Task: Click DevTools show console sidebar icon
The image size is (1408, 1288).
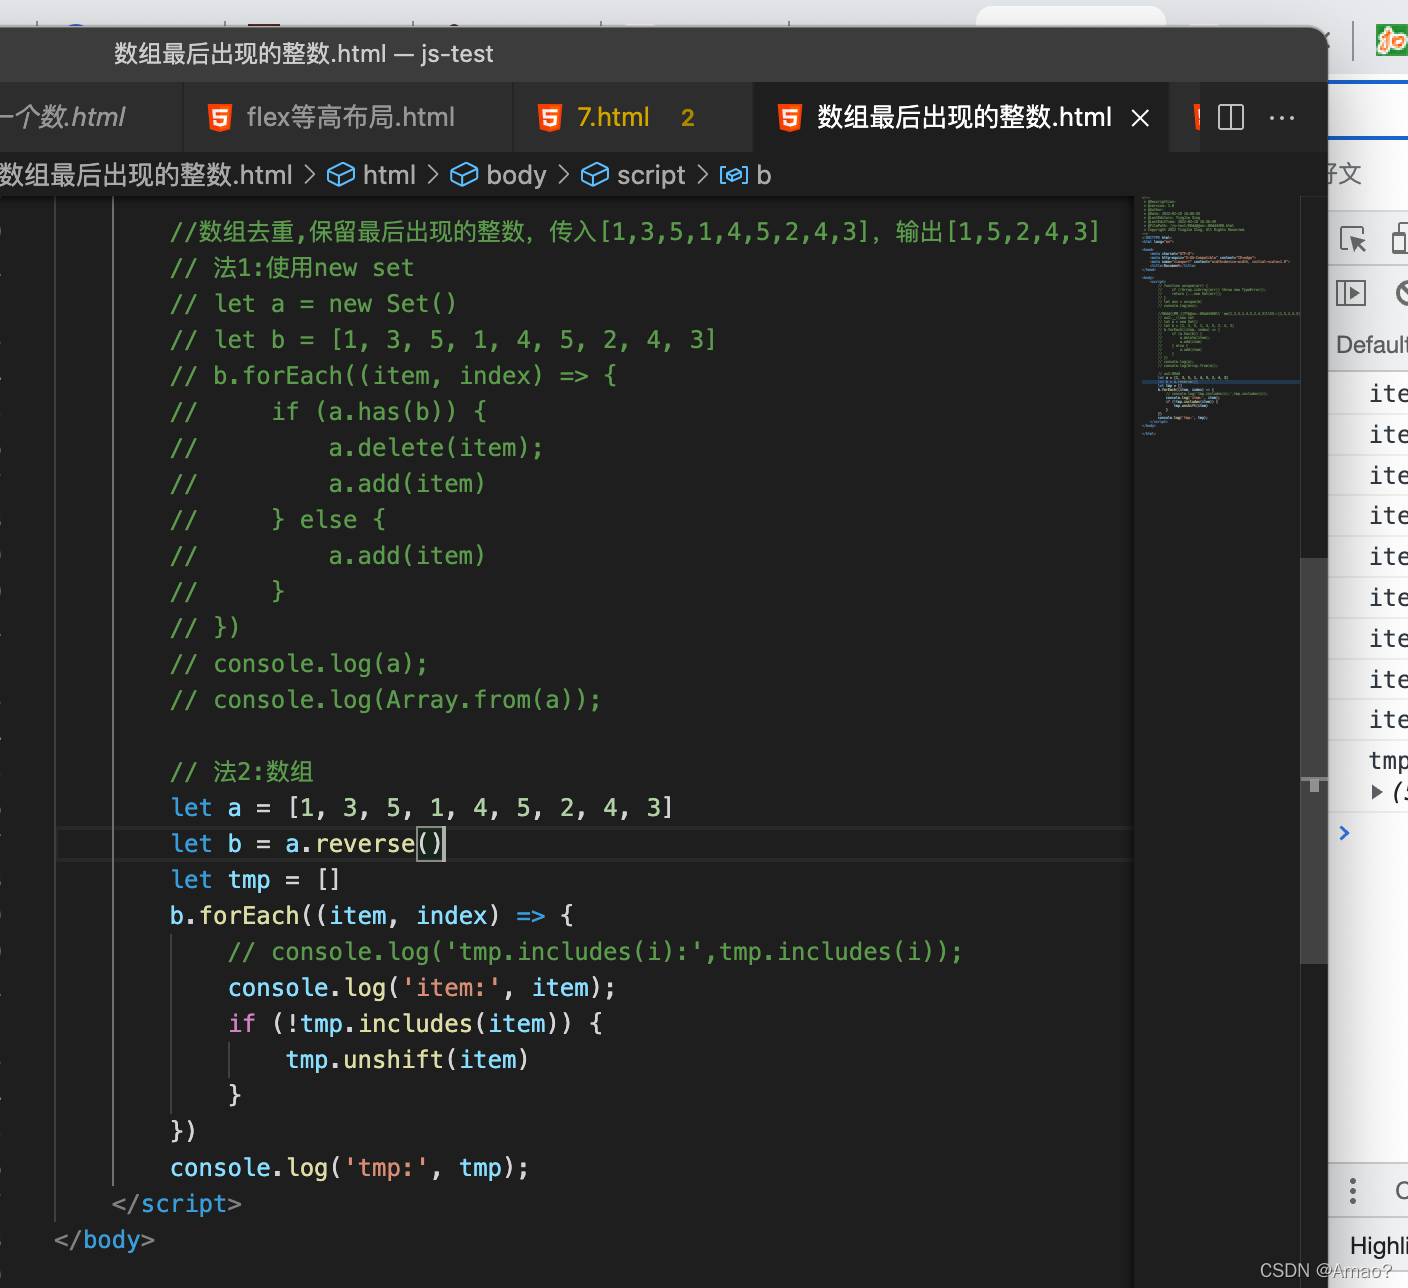Action: point(1351,293)
